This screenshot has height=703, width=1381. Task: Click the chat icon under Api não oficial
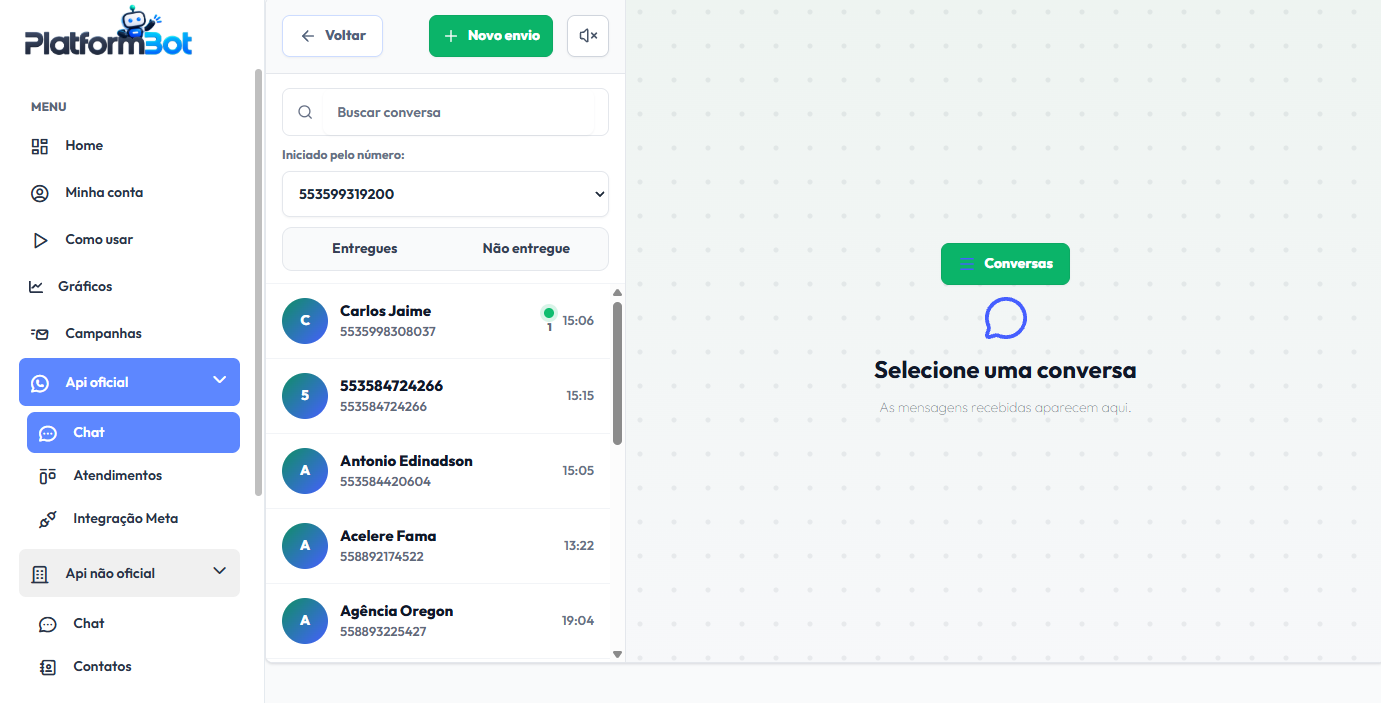tap(48, 624)
